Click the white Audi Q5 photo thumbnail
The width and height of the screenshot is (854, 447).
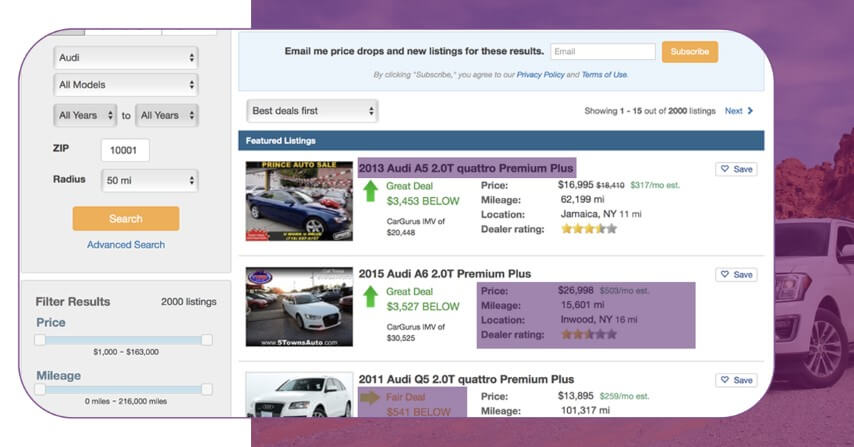click(x=299, y=395)
